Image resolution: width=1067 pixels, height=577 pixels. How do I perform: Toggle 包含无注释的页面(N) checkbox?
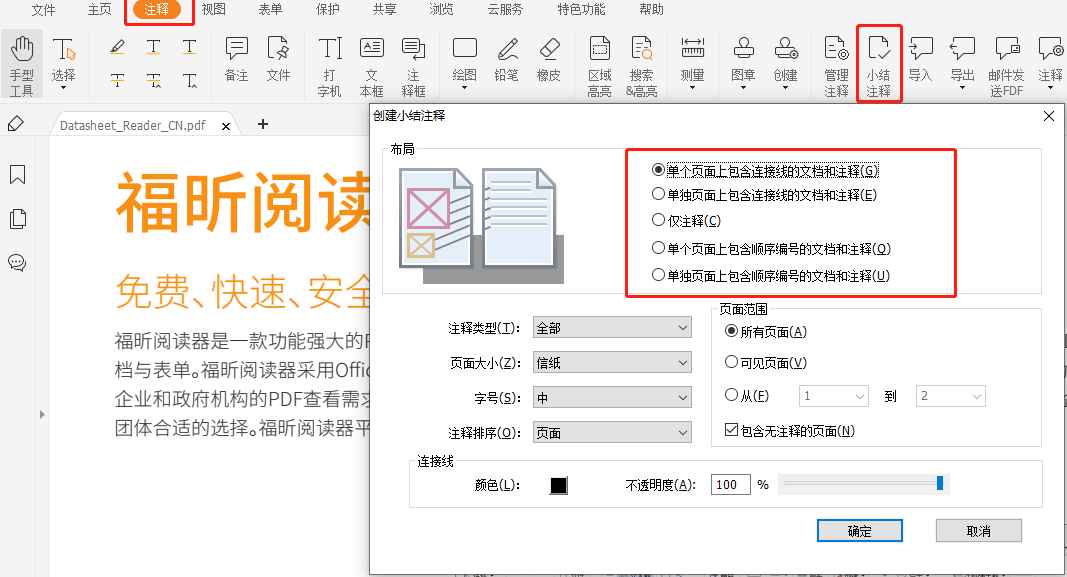click(x=732, y=431)
